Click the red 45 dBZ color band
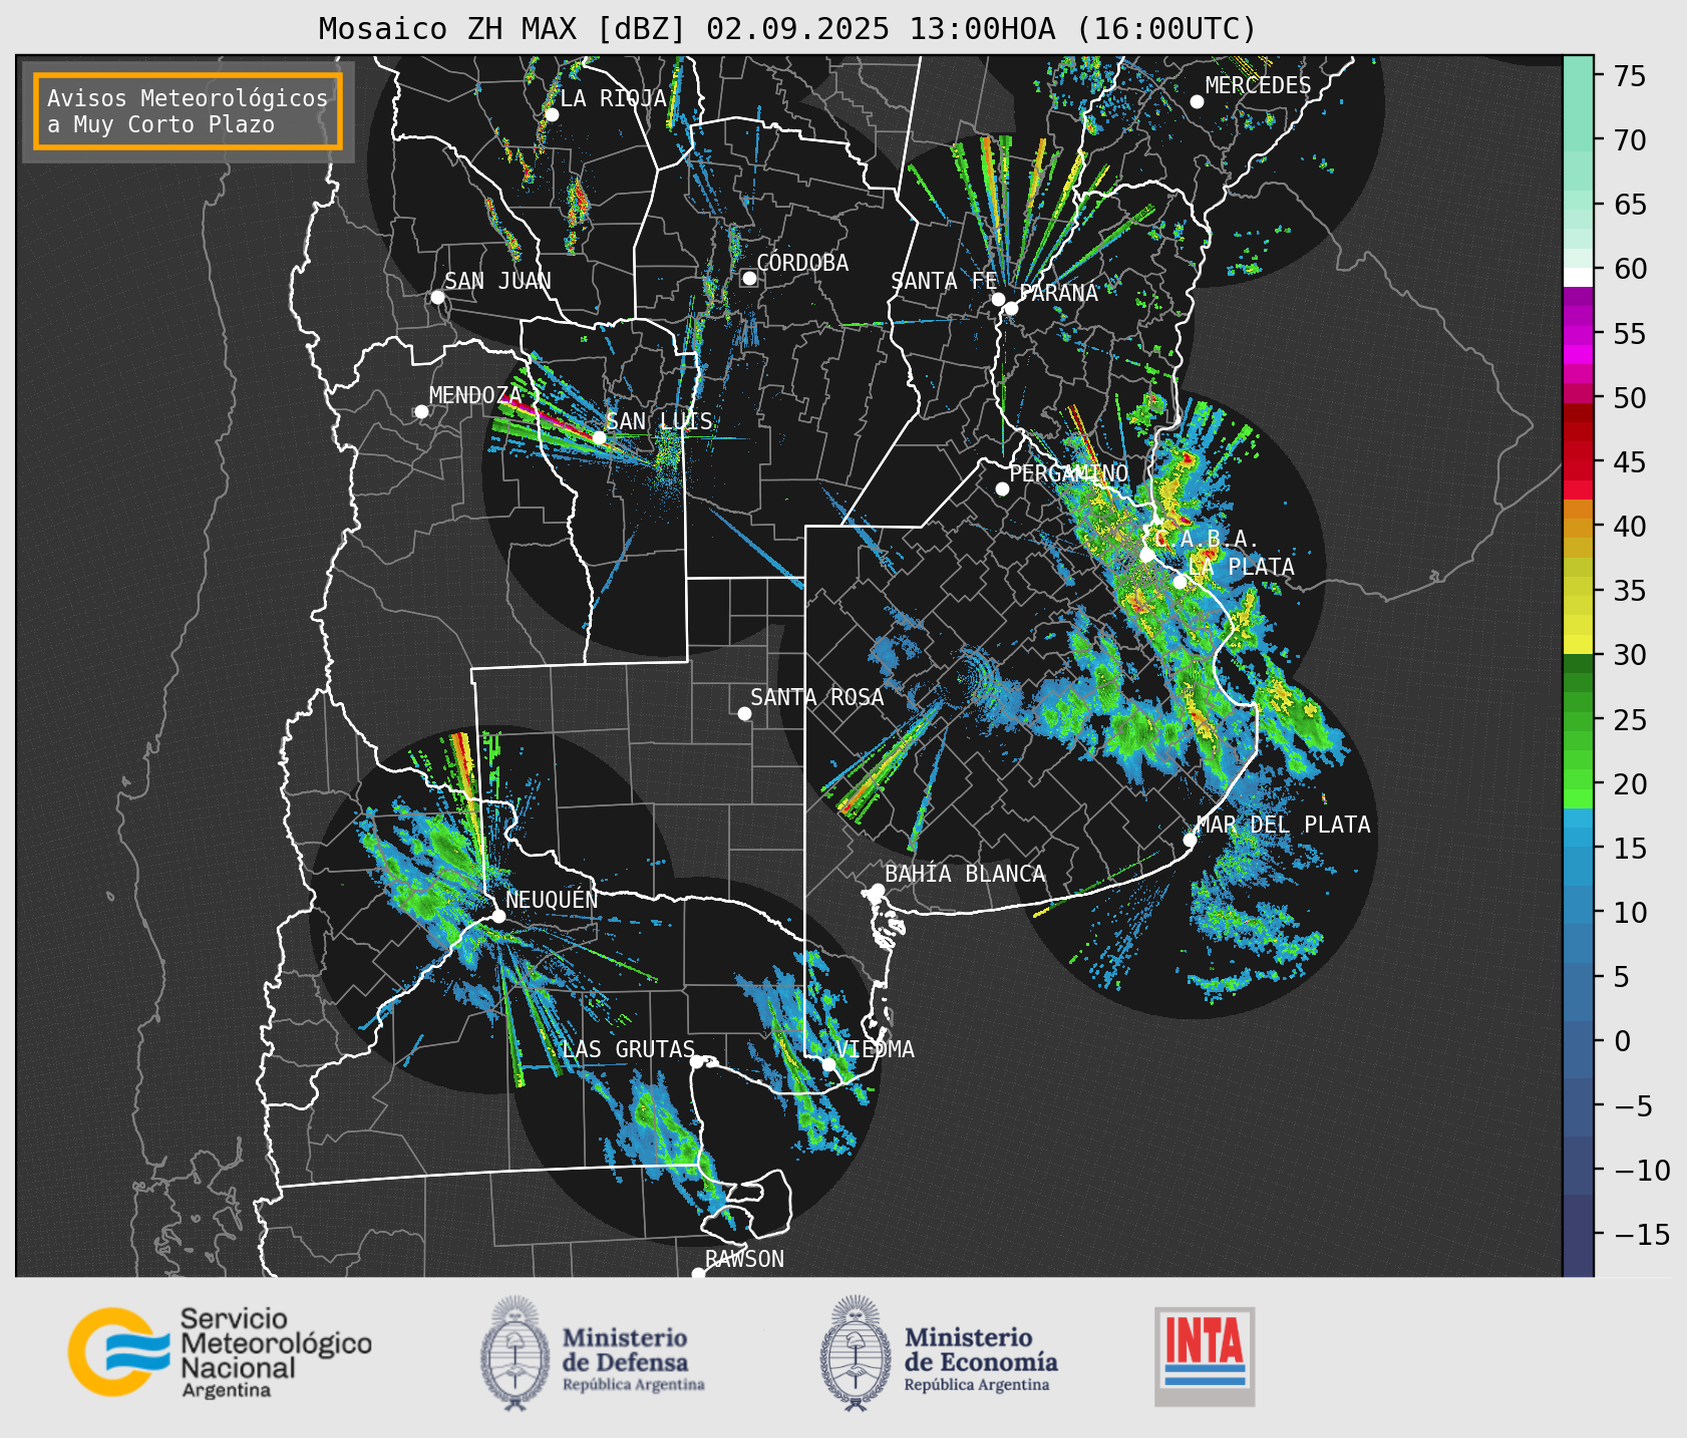The width and height of the screenshot is (1687, 1438). tap(1578, 461)
